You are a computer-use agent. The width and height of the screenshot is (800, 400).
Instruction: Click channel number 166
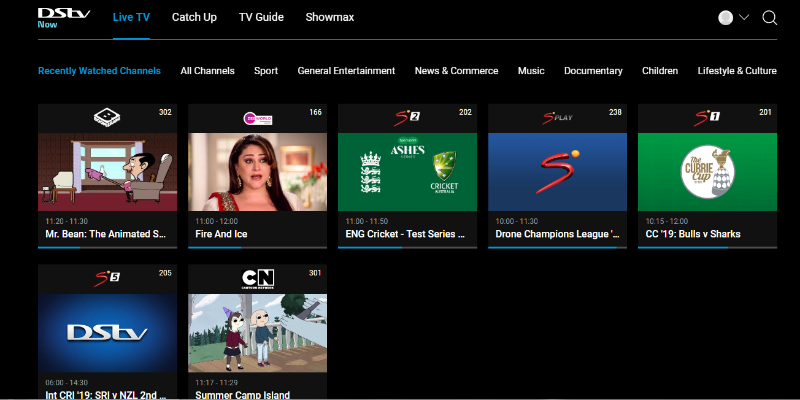pos(316,112)
